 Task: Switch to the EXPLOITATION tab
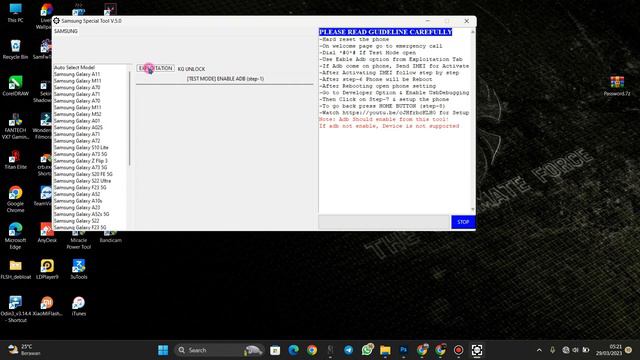(x=156, y=68)
